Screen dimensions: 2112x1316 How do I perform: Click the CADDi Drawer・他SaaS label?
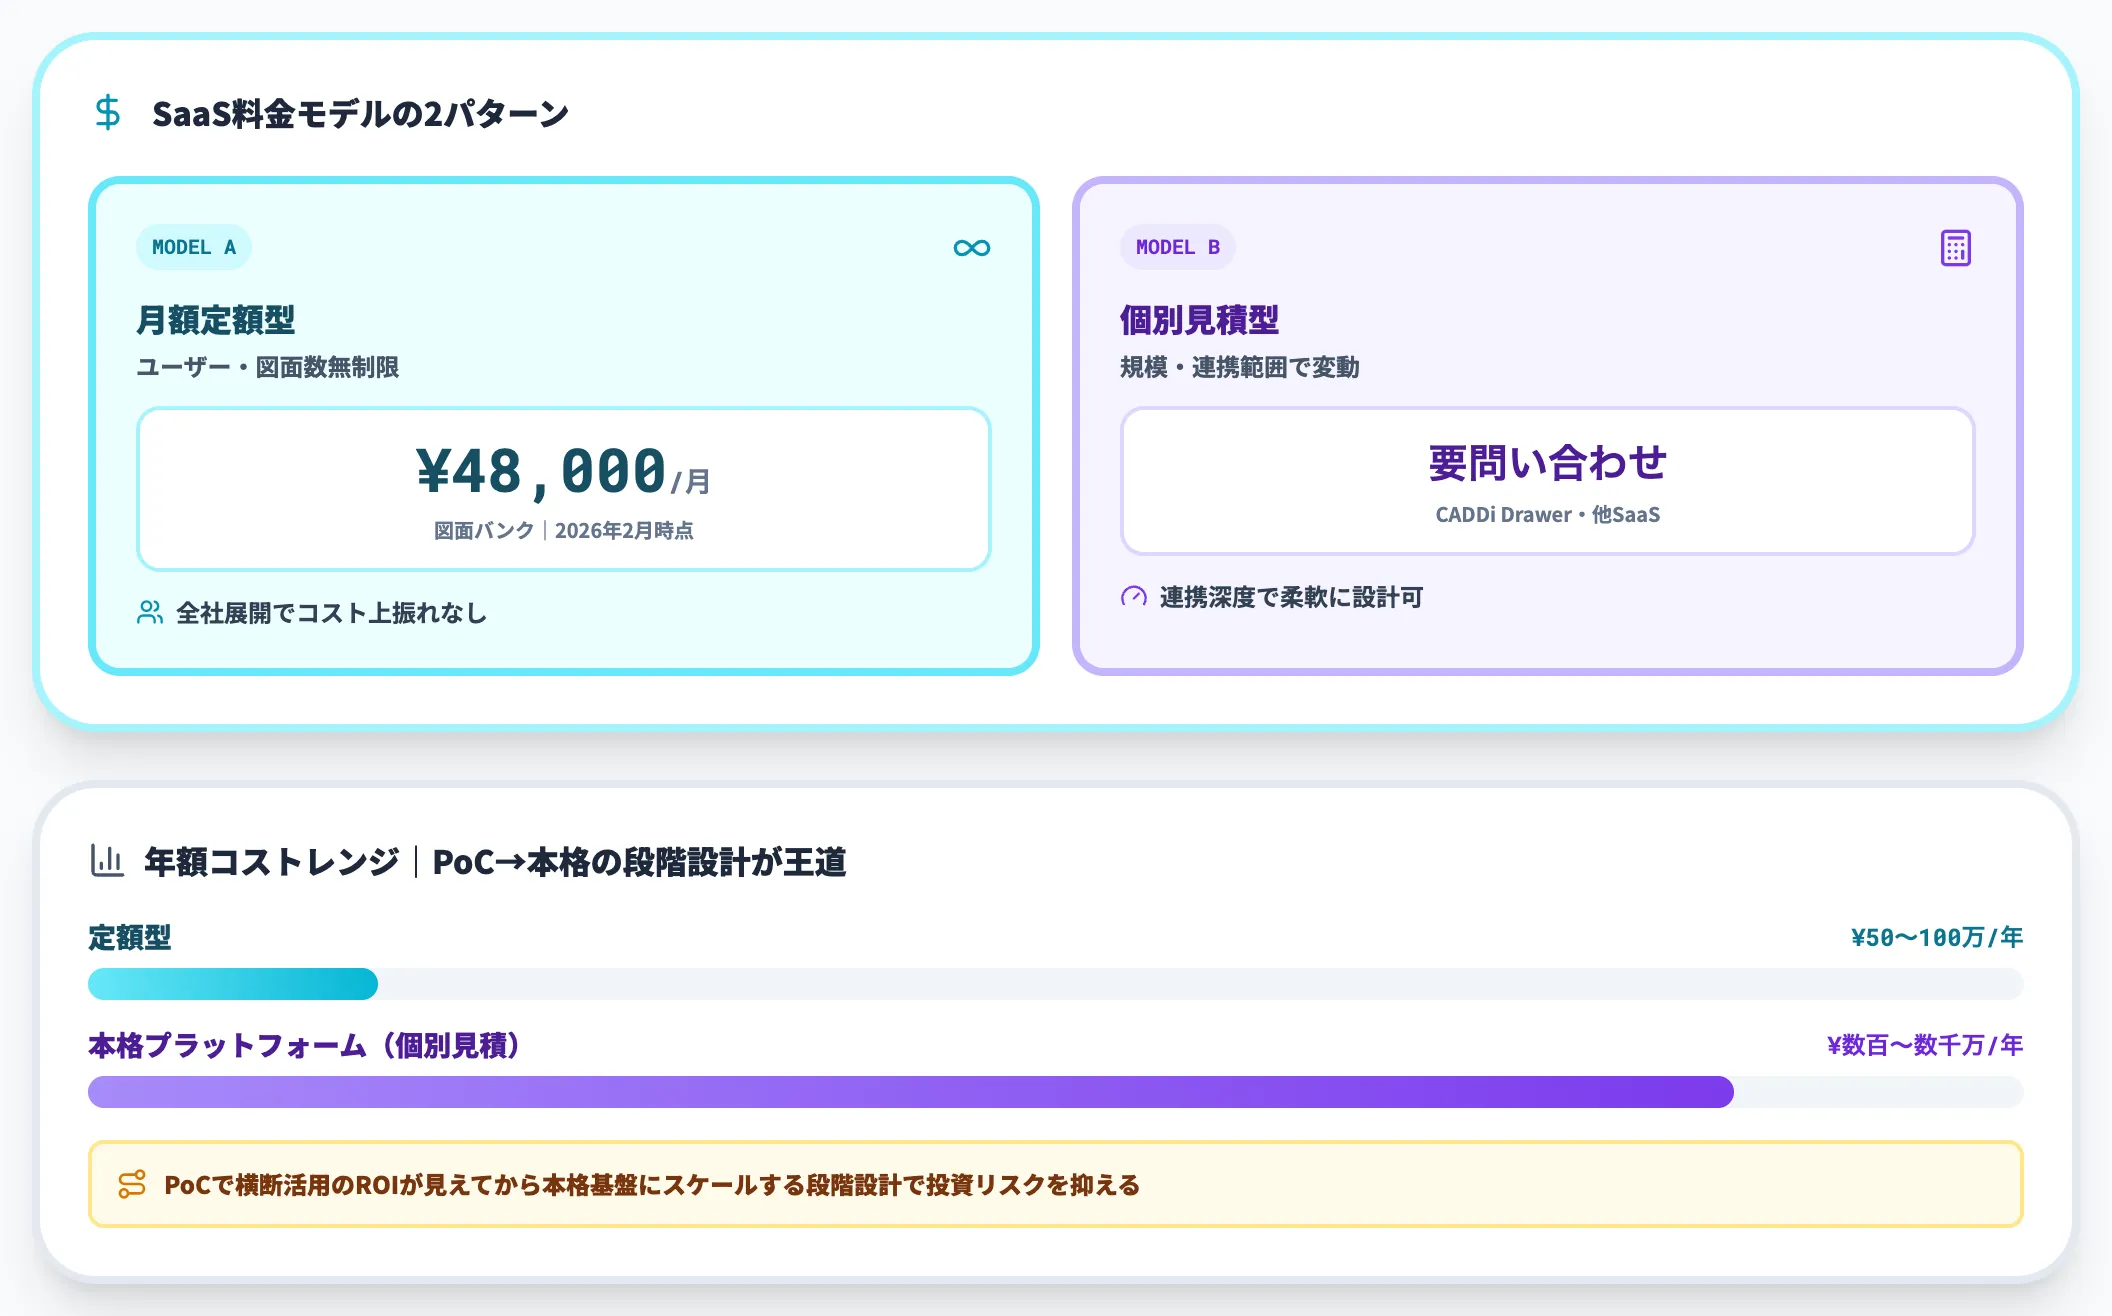(1547, 514)
